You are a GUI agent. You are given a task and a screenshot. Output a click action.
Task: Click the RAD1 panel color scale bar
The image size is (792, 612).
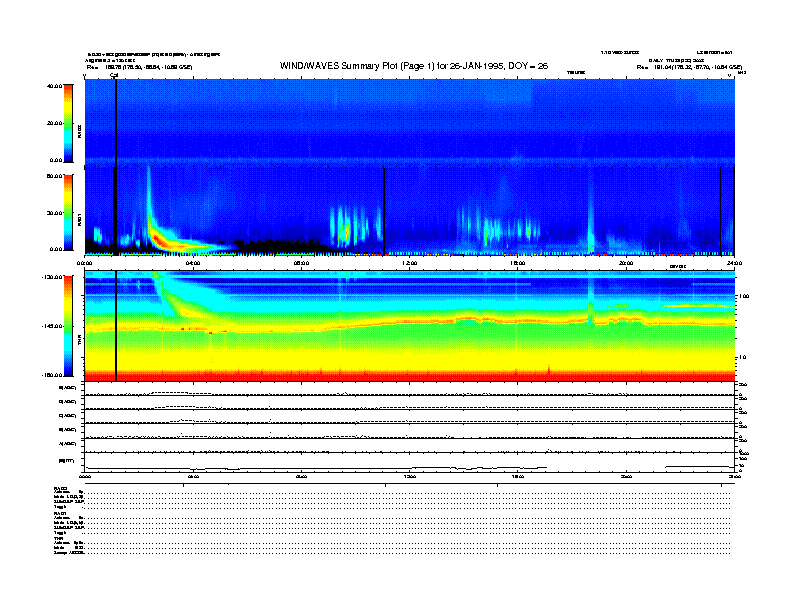[x=68, y=213]
